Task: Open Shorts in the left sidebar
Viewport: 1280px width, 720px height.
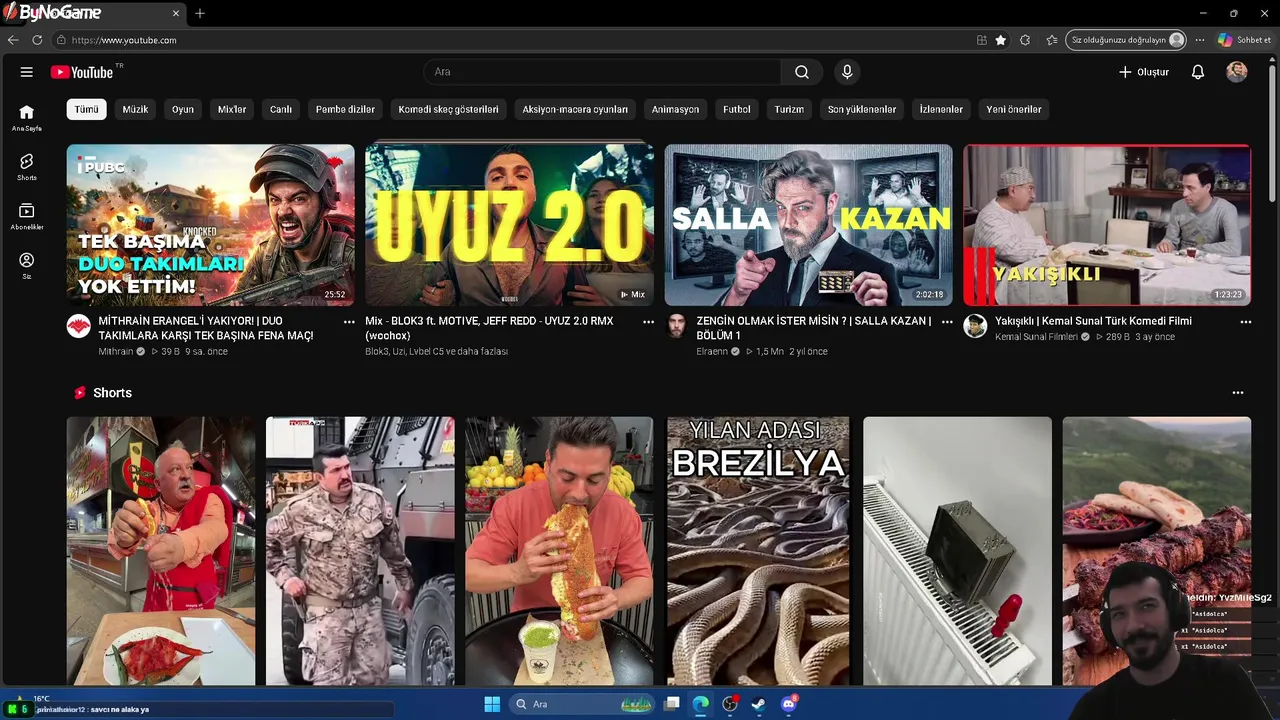Action: [x=27, y=167]
